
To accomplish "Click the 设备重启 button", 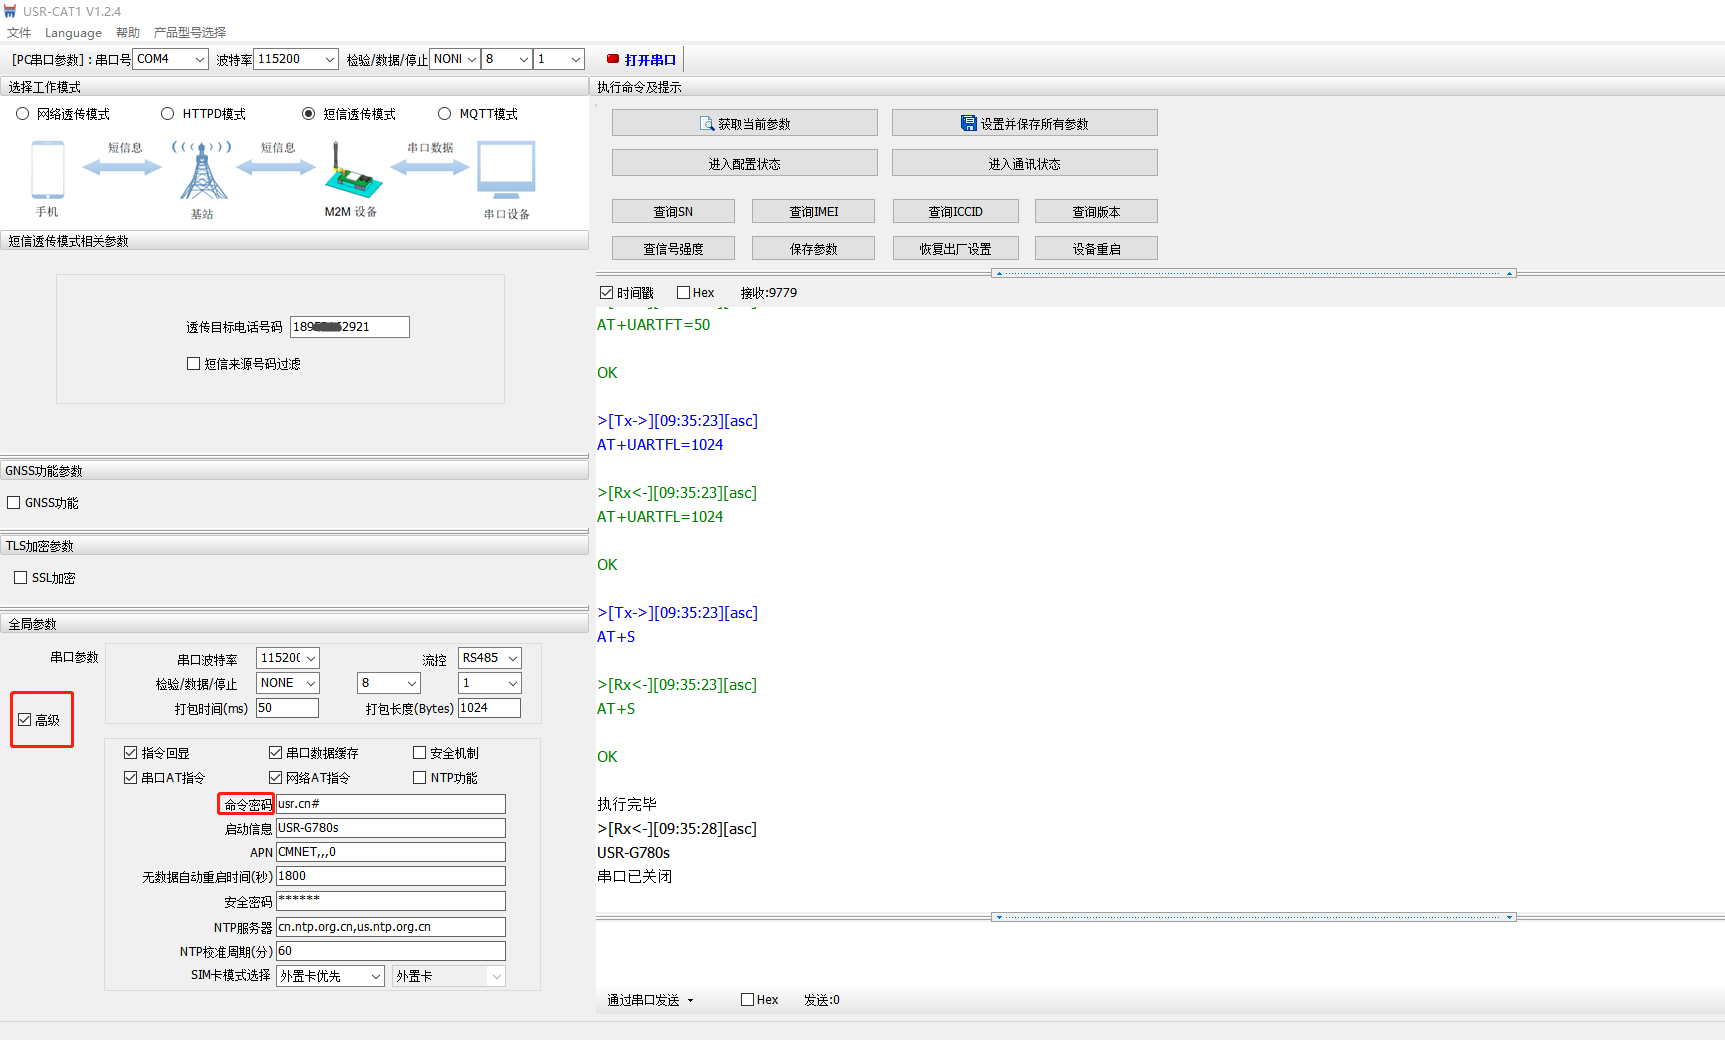I will [1096, 249].
